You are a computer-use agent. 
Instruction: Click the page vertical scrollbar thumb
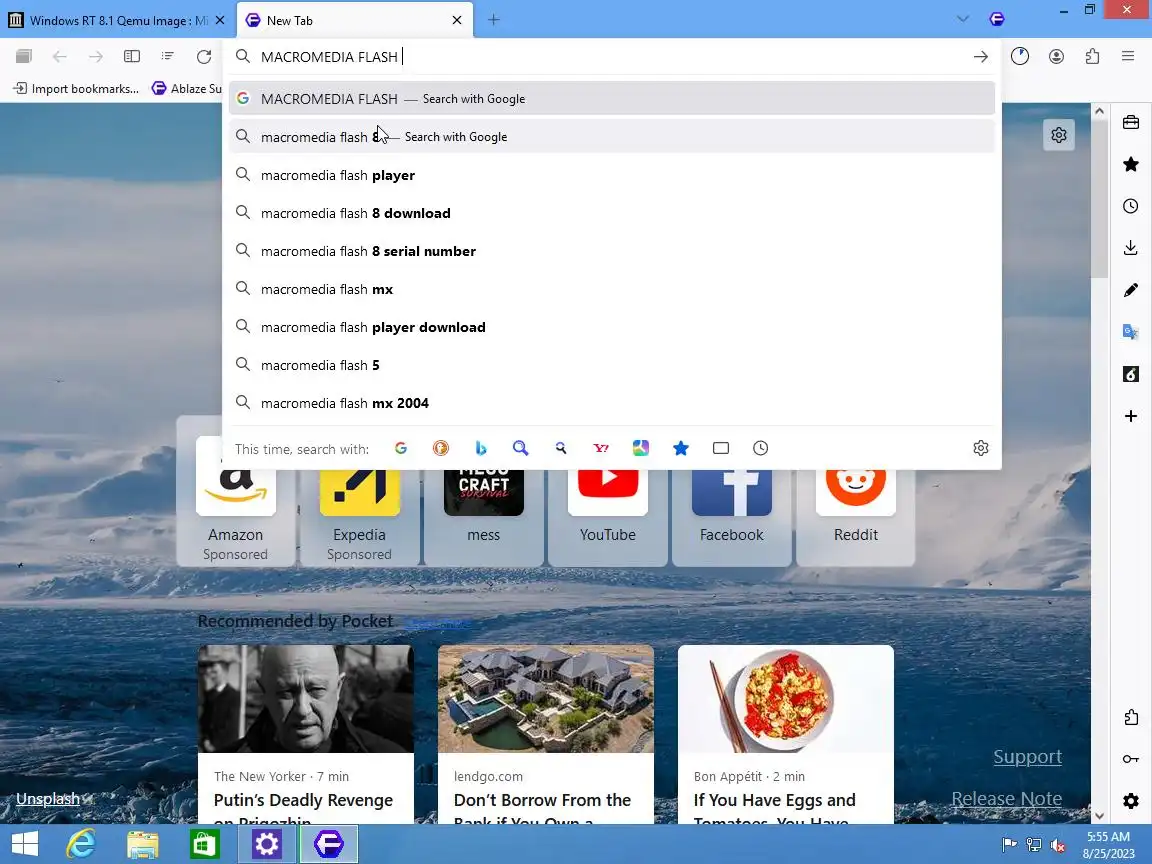point(1099,199)
